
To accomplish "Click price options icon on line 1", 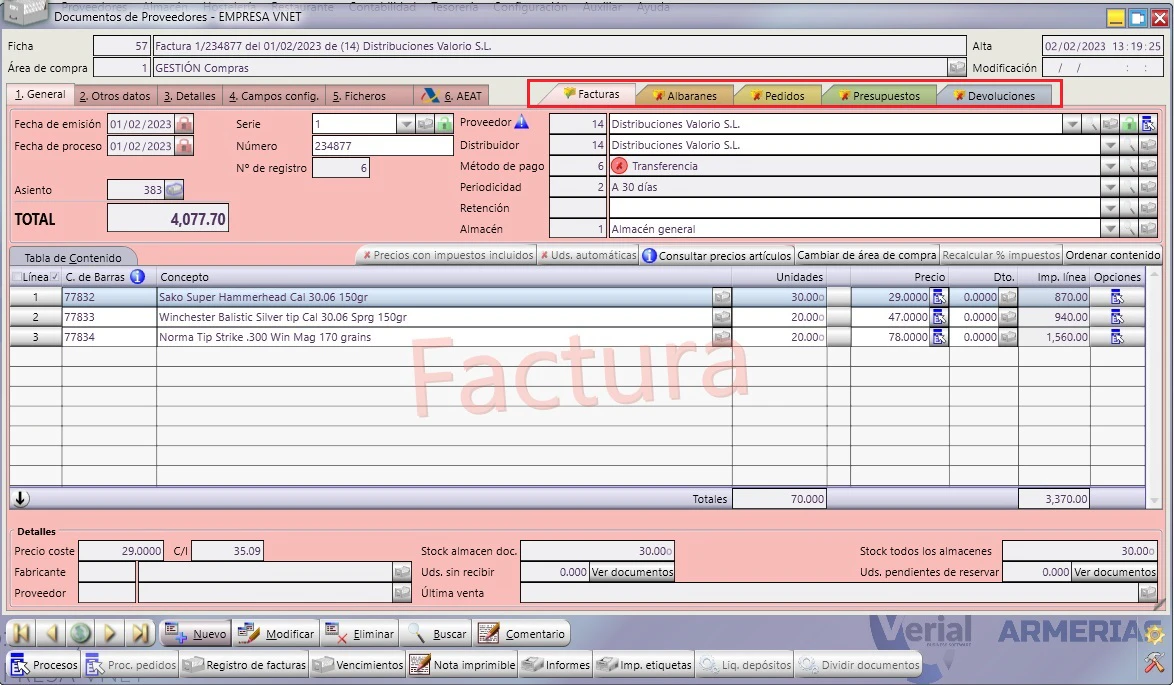I will tap(939, 297).
